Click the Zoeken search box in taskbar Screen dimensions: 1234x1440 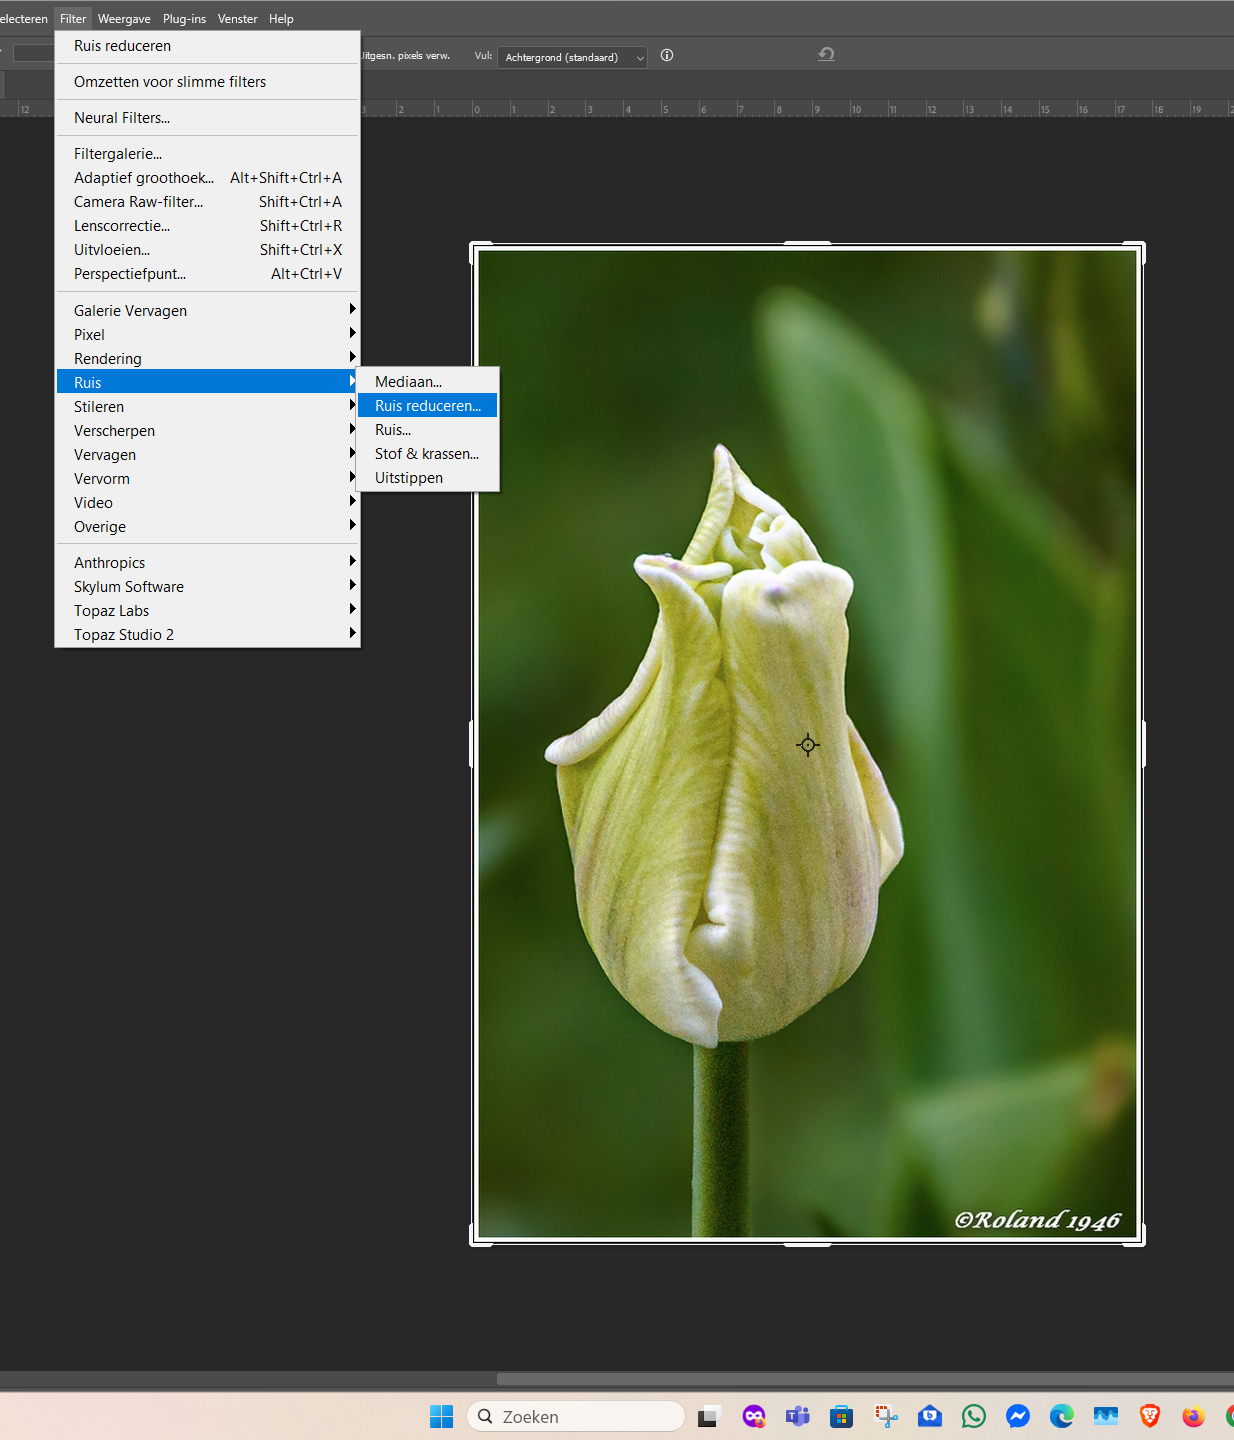pyautogui.click(x=577, y=1416)
